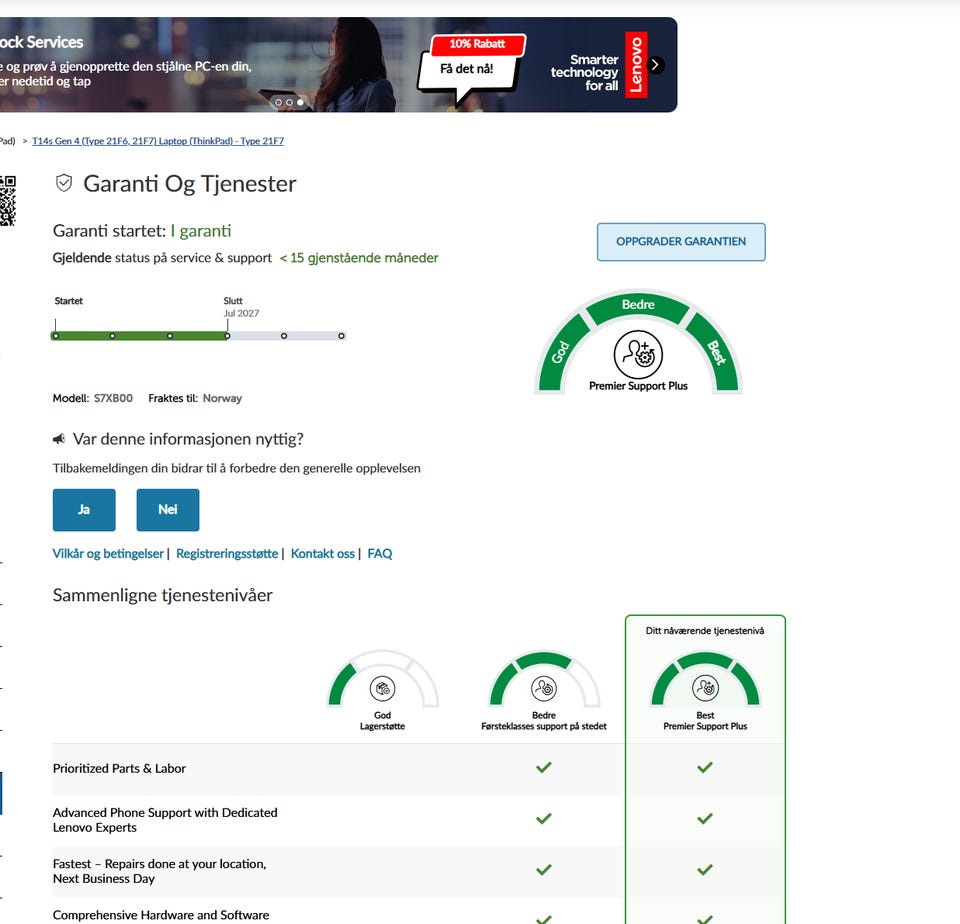The width and height of the screenshot is (960, 924).
Task: Click the Best checkmark for Advanced Phone Support
Action: tap(705, 819)
